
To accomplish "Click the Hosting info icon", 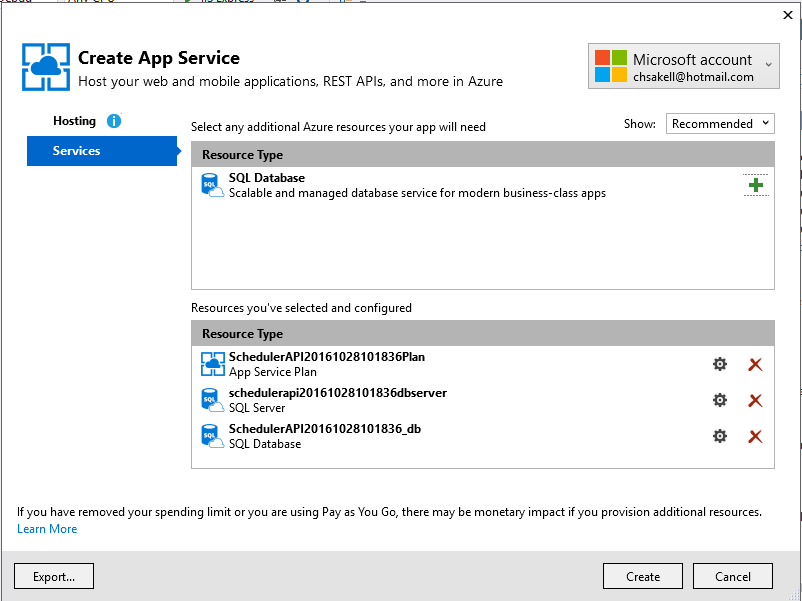I will click(x=113, y=121).
